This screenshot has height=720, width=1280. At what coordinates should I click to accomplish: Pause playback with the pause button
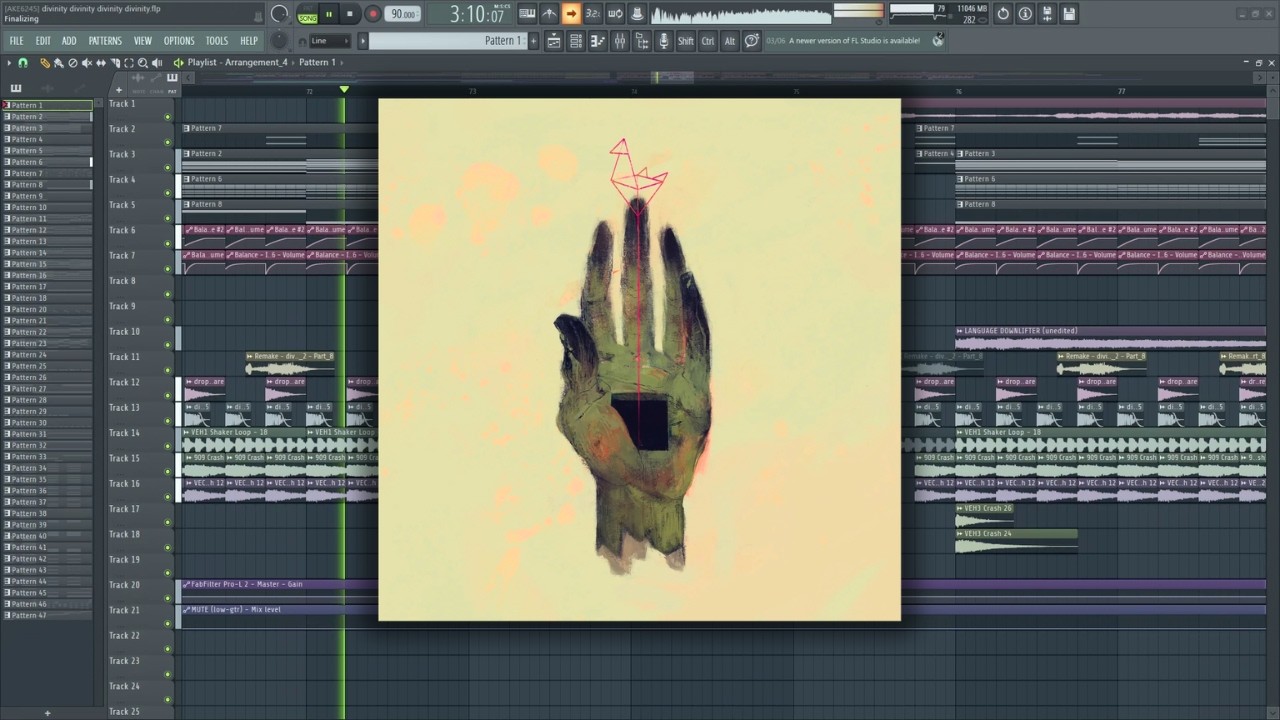coord(328,14)
